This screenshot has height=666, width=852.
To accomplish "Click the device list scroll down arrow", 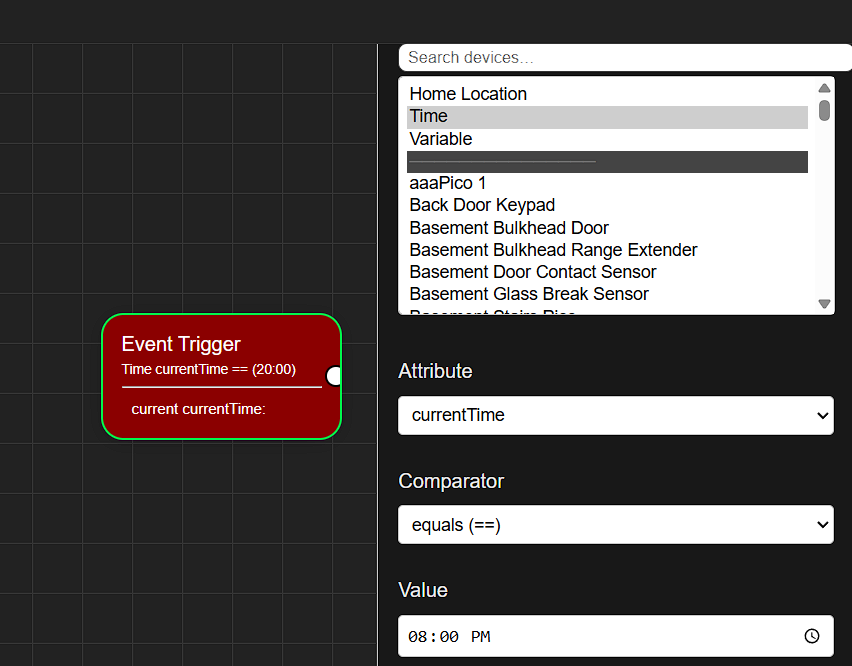I will click(824, 303).
